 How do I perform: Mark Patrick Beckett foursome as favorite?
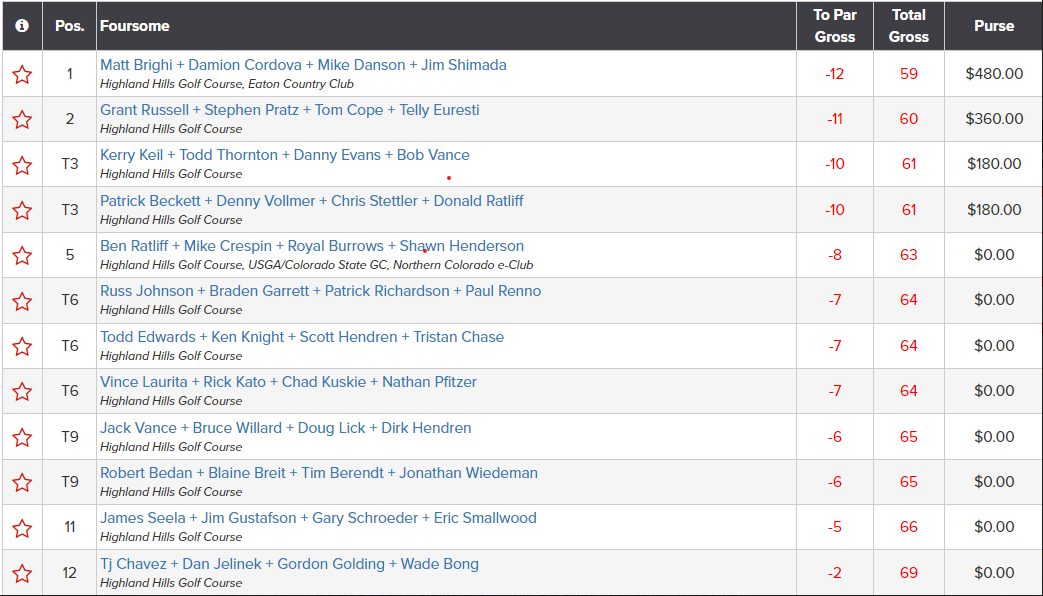[22, 210]
